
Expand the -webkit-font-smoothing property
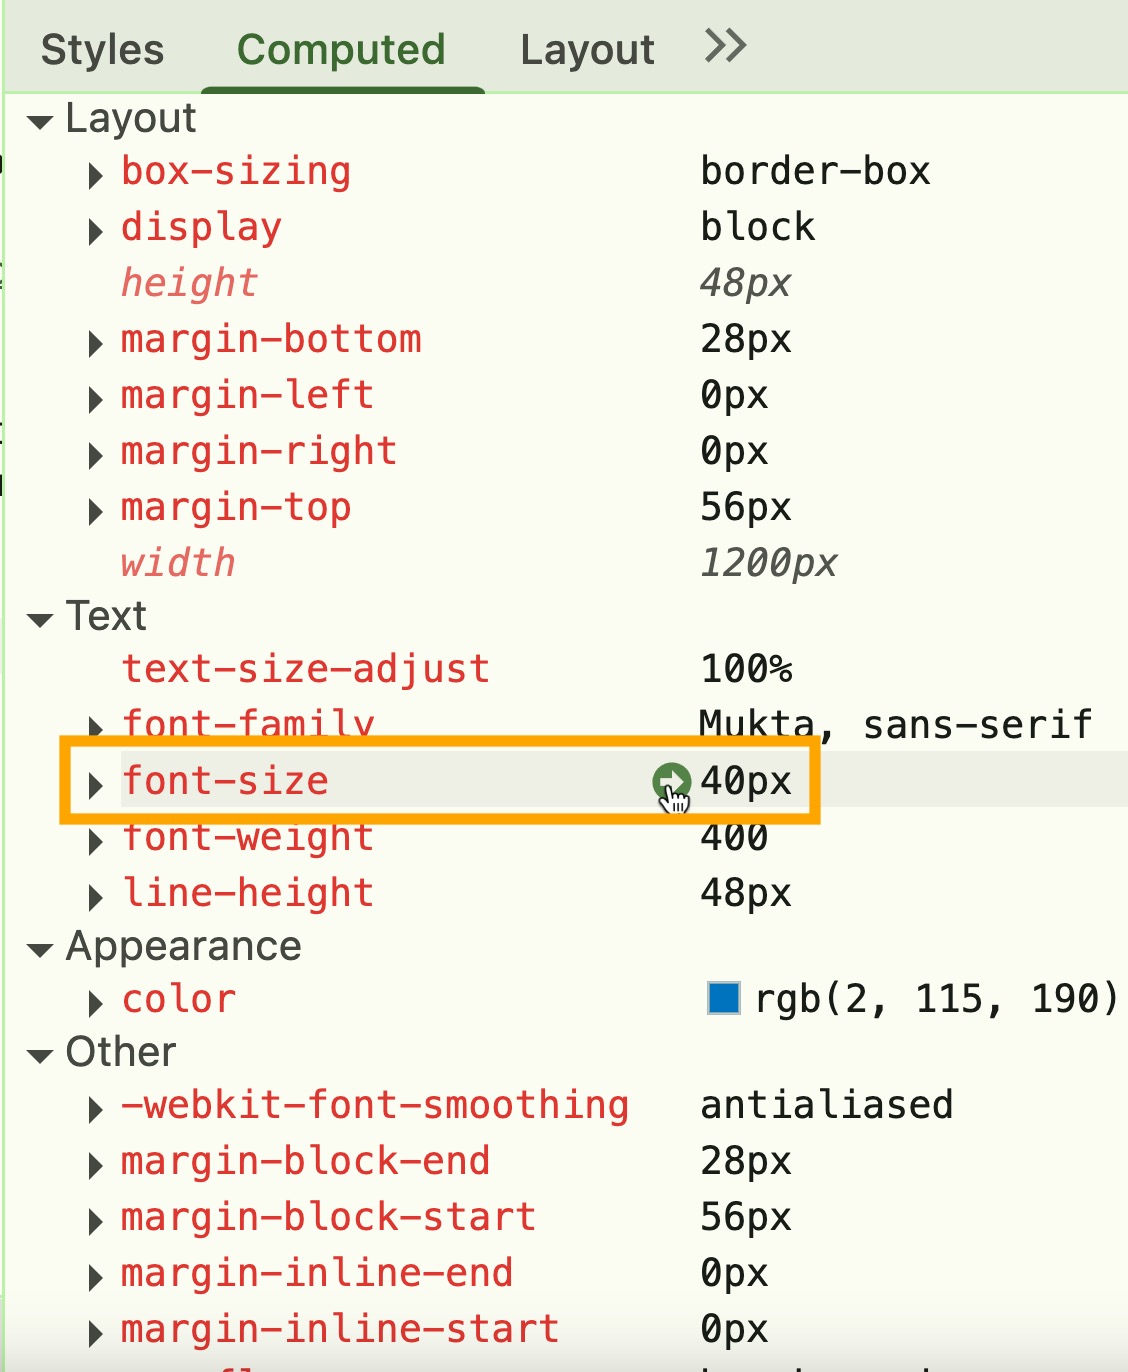pyautogui.click(x=95, y=1109)
